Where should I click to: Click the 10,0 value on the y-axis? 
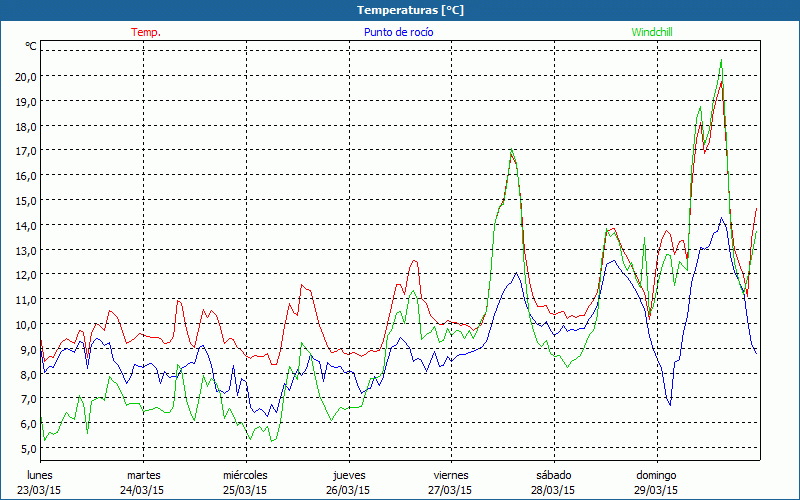(x=26, y=324)
